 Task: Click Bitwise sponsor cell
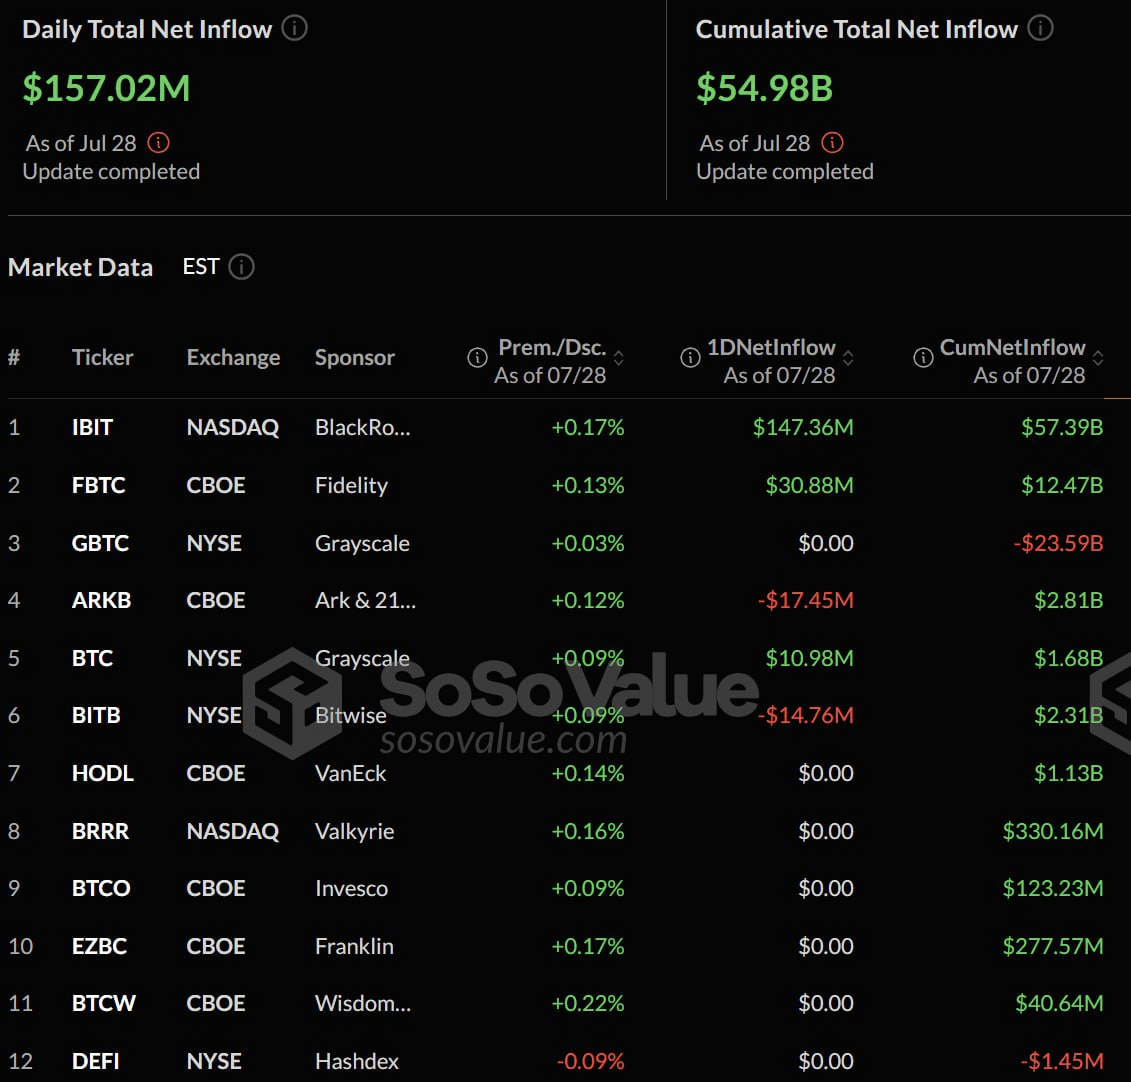351,715
